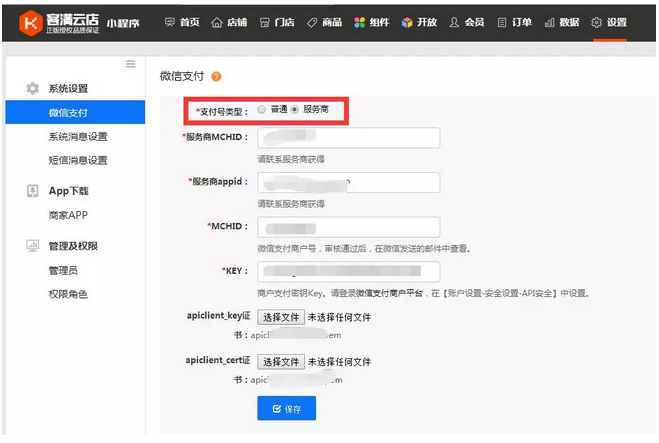The width and height of the screenshot is (659, 443).
Task: Click the 服务商MCHID input field
Action: point(349,138)
